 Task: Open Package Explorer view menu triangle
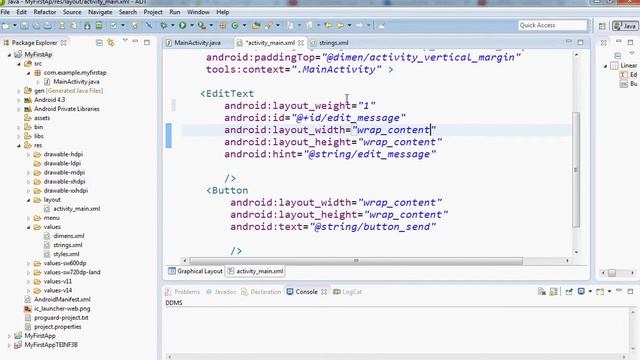(125, 41)
